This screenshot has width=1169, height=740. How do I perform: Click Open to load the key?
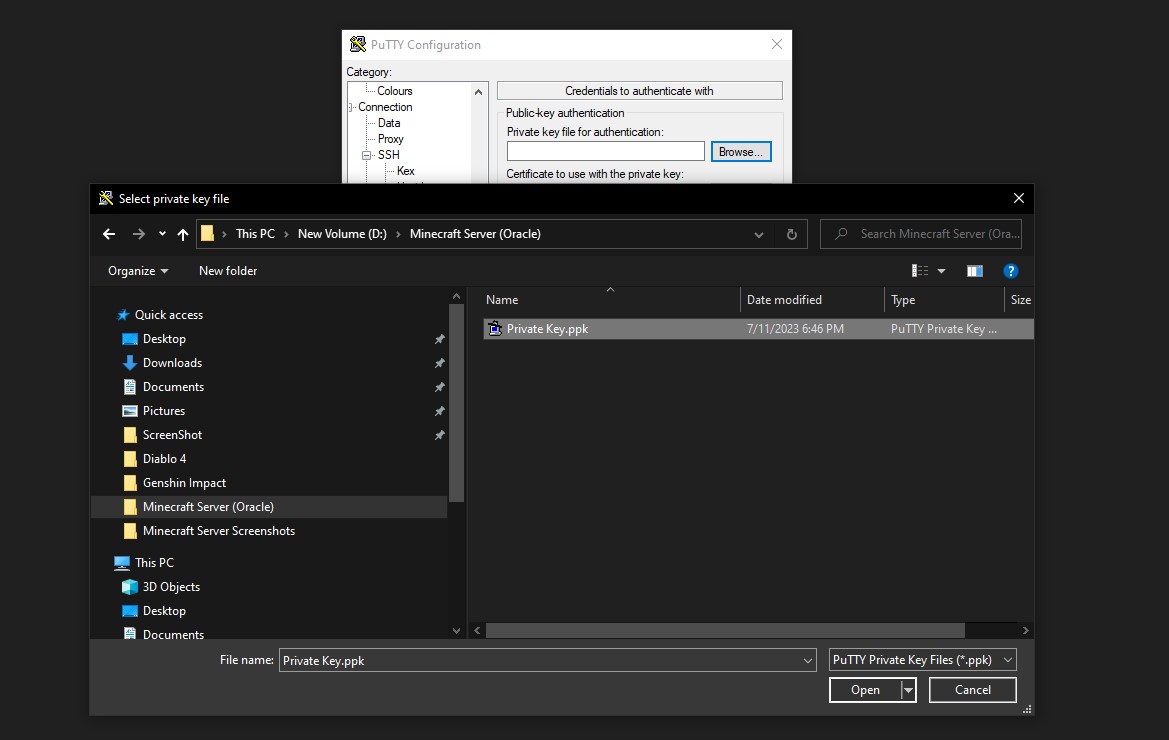(865, 690)
